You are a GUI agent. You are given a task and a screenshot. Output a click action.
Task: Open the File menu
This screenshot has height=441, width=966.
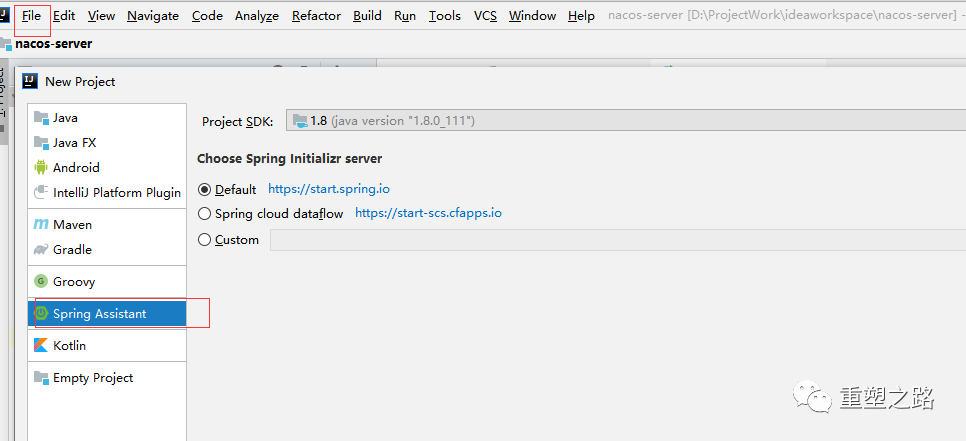click(31, 16)
